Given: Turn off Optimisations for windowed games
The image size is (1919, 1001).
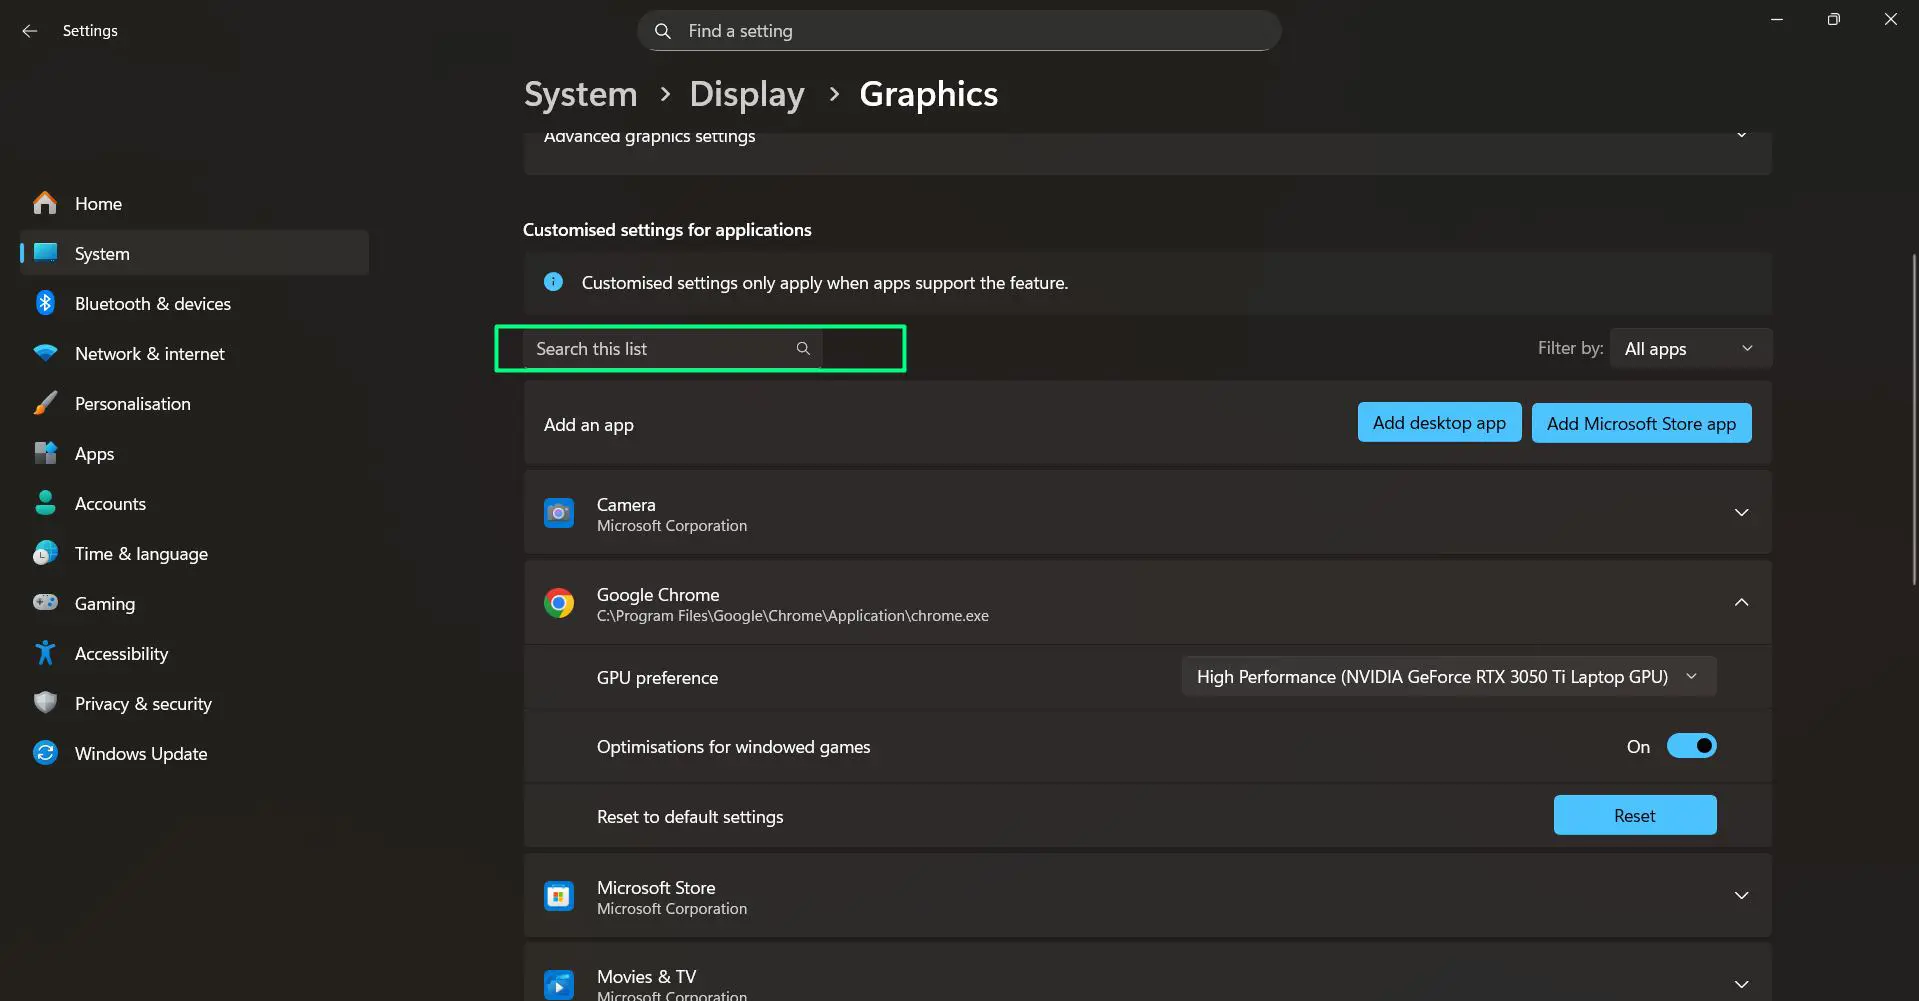Looking at the screenshot, I should [1691, 745].
